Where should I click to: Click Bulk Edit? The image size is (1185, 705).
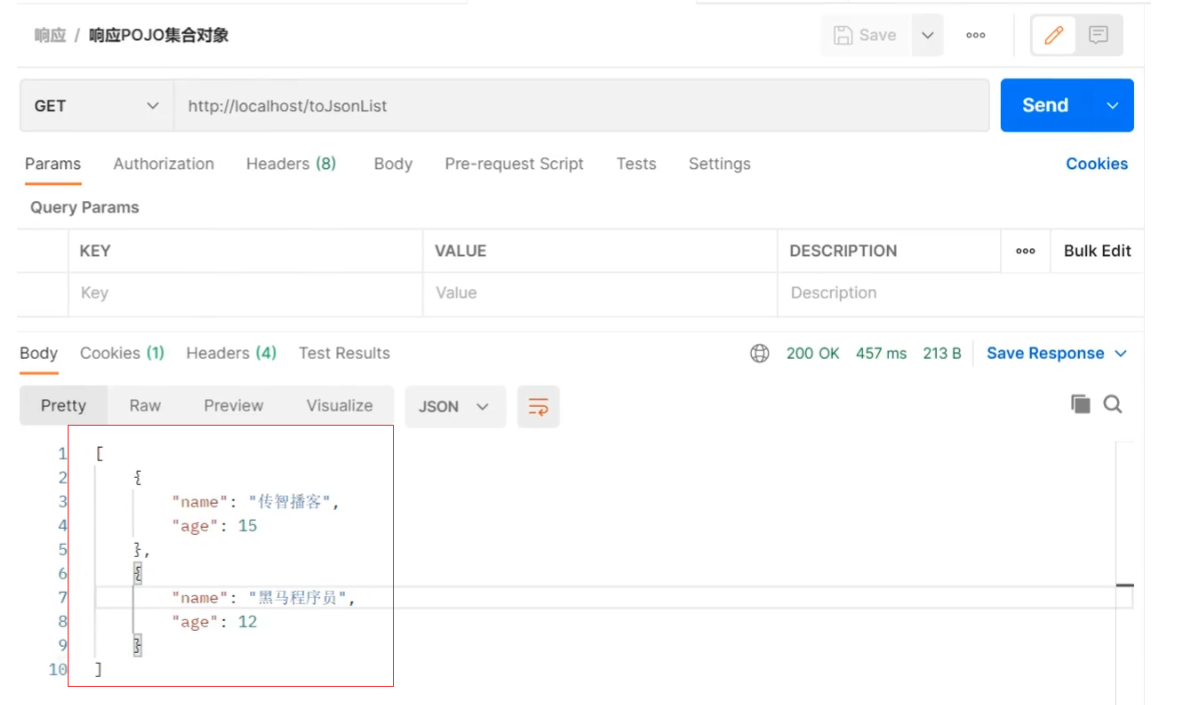click(x=1097, y=251)
